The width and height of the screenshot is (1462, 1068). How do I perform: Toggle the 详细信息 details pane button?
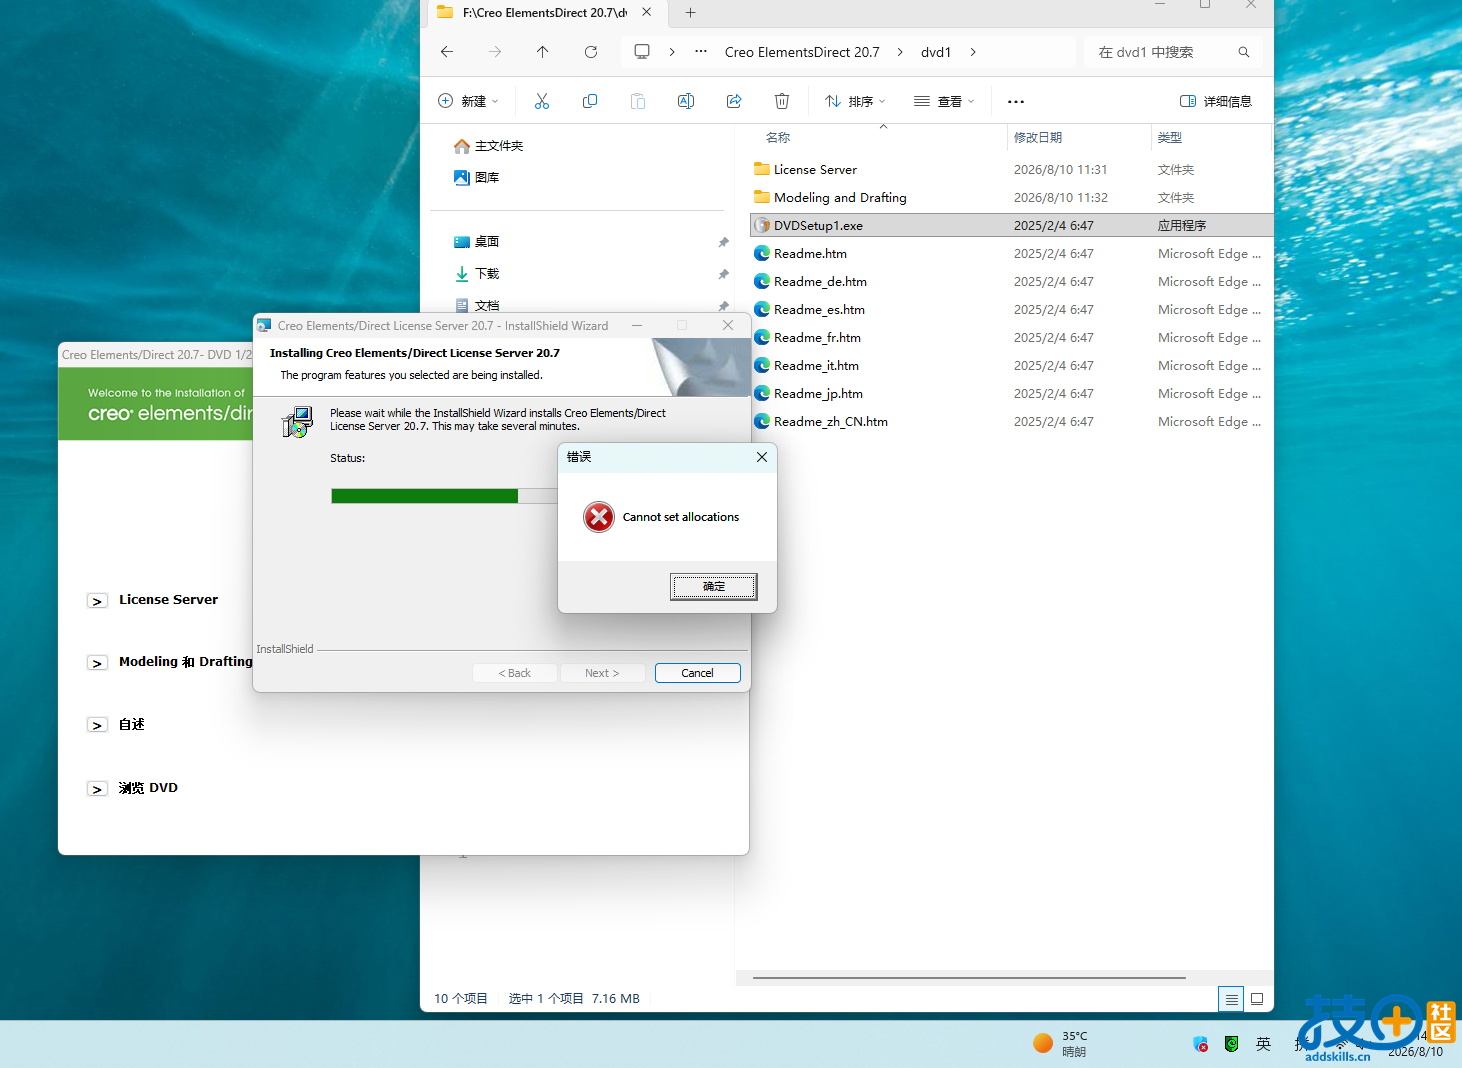click(x=1216, y=101)
